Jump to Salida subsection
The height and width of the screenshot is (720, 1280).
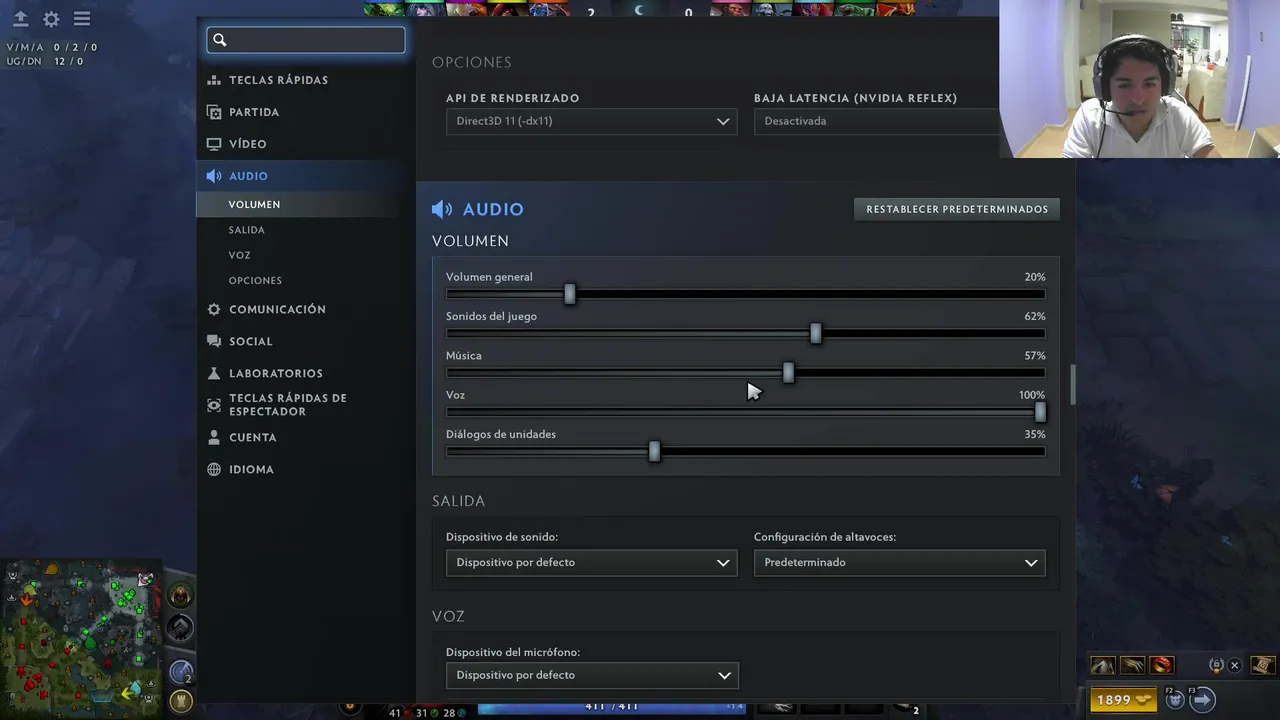pyautogui.click(x=246, y=230)
